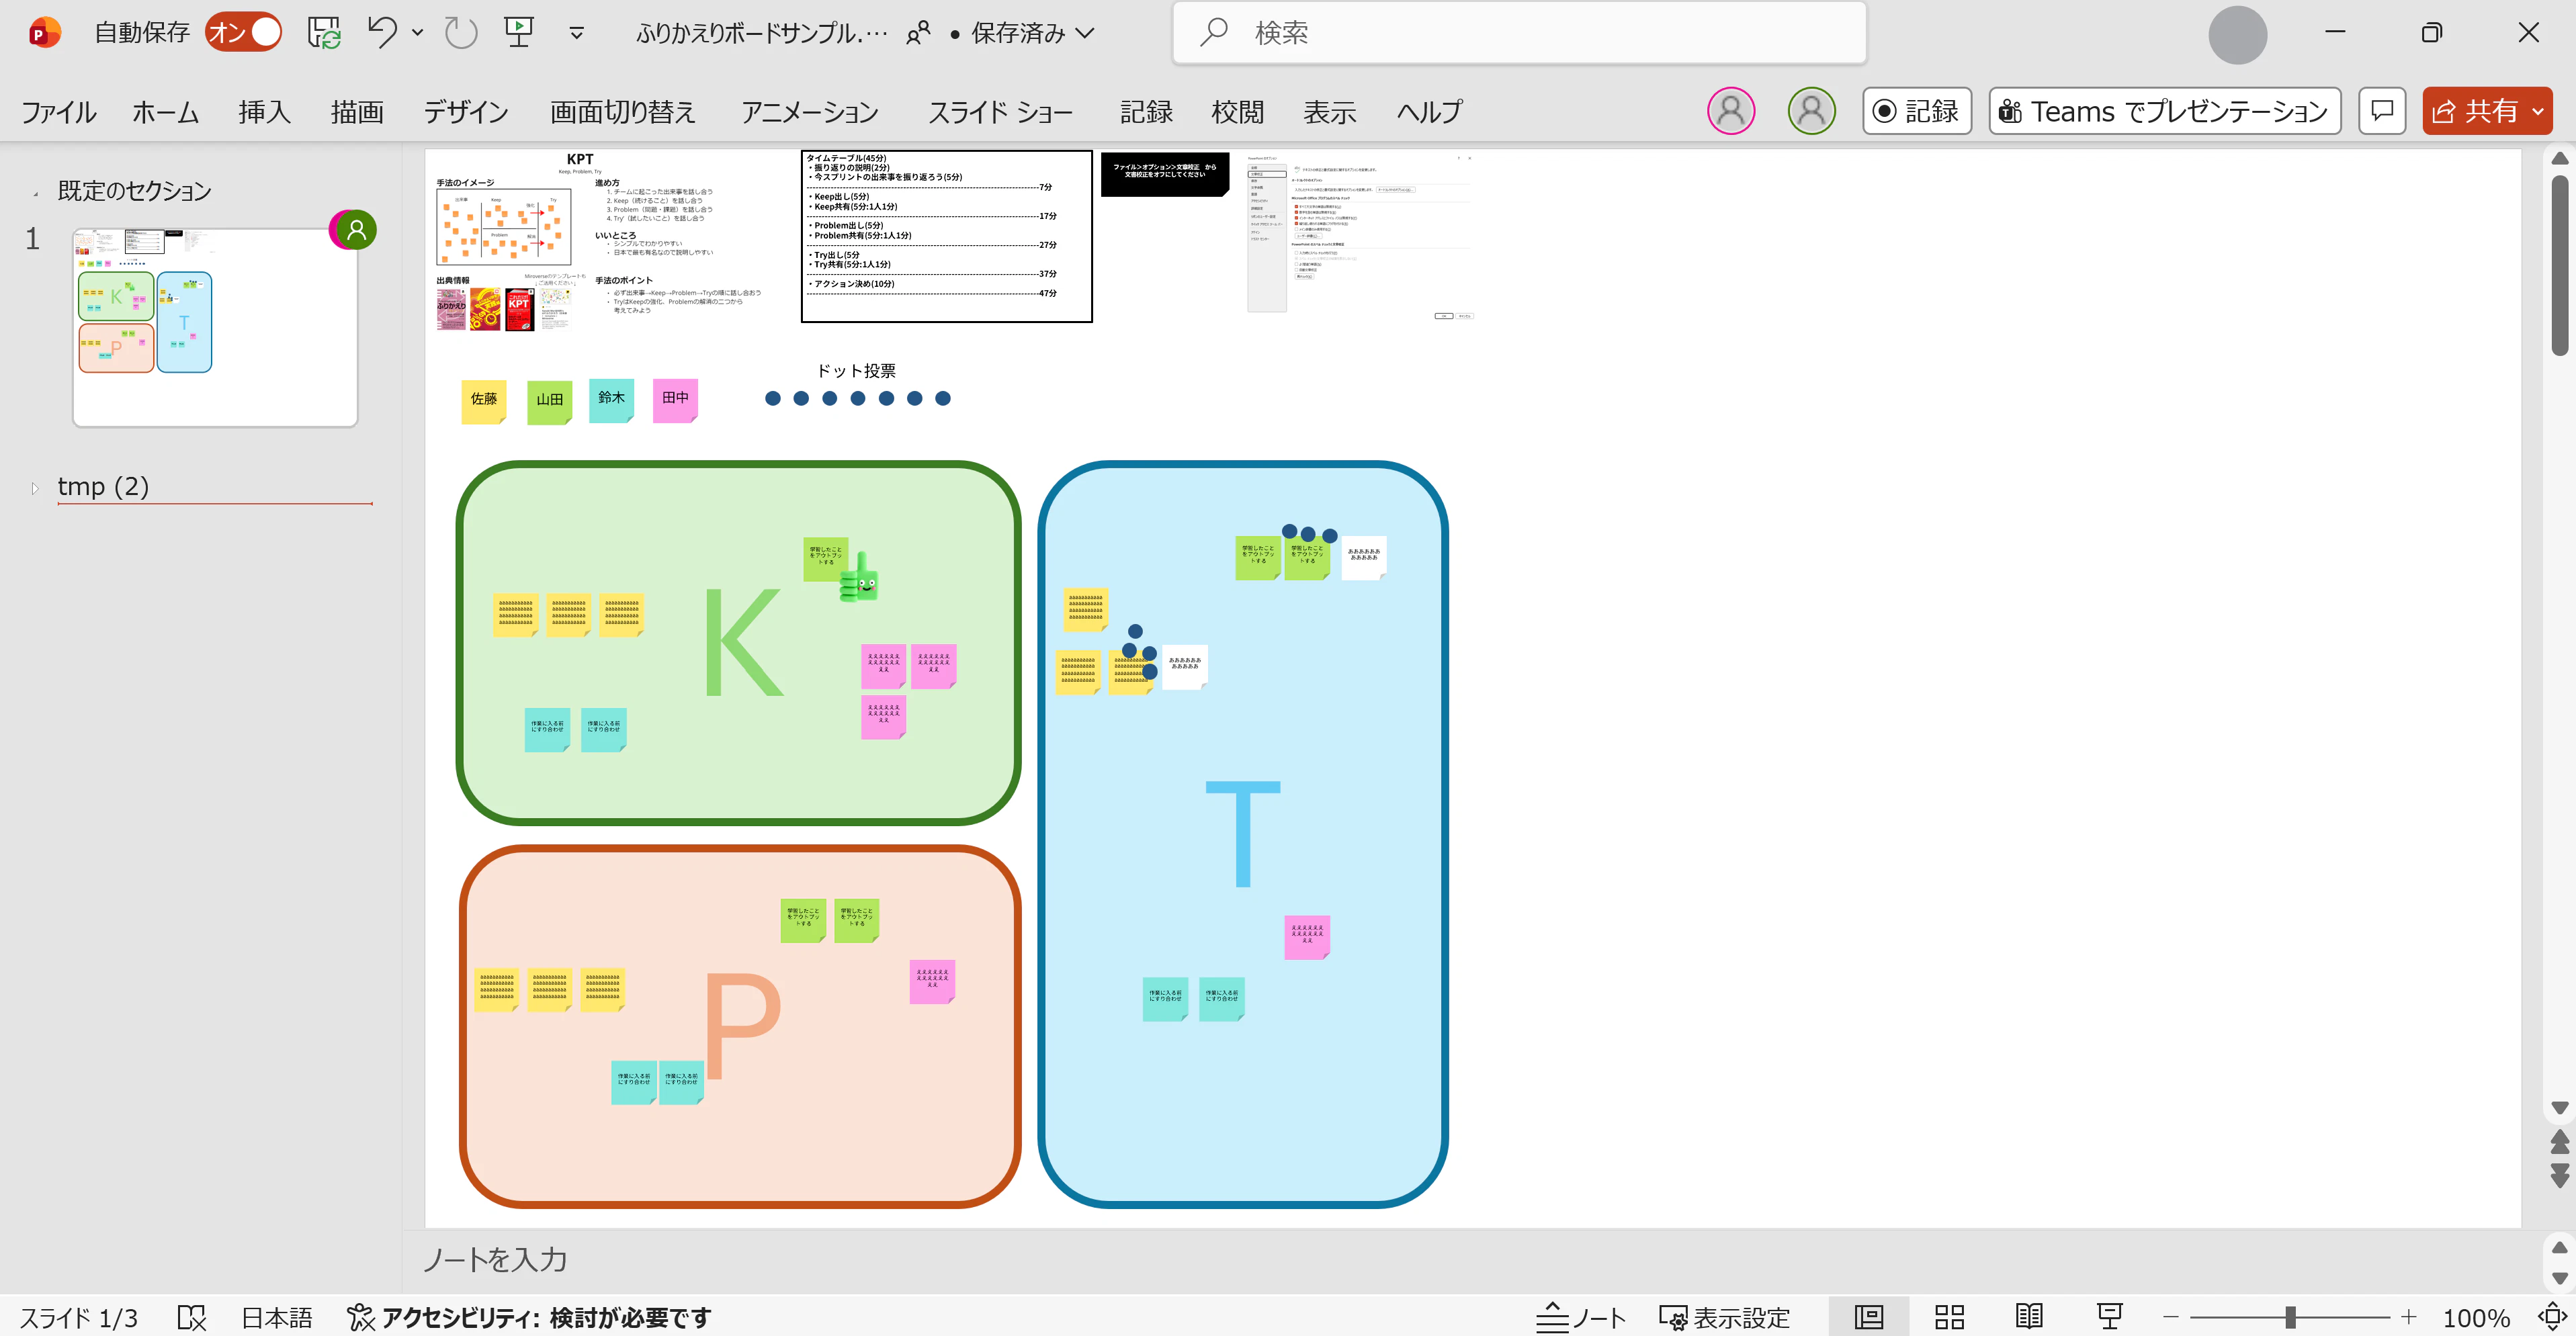
Task: Click the zoom in plus button
Action: [x=2408, y=1317]
